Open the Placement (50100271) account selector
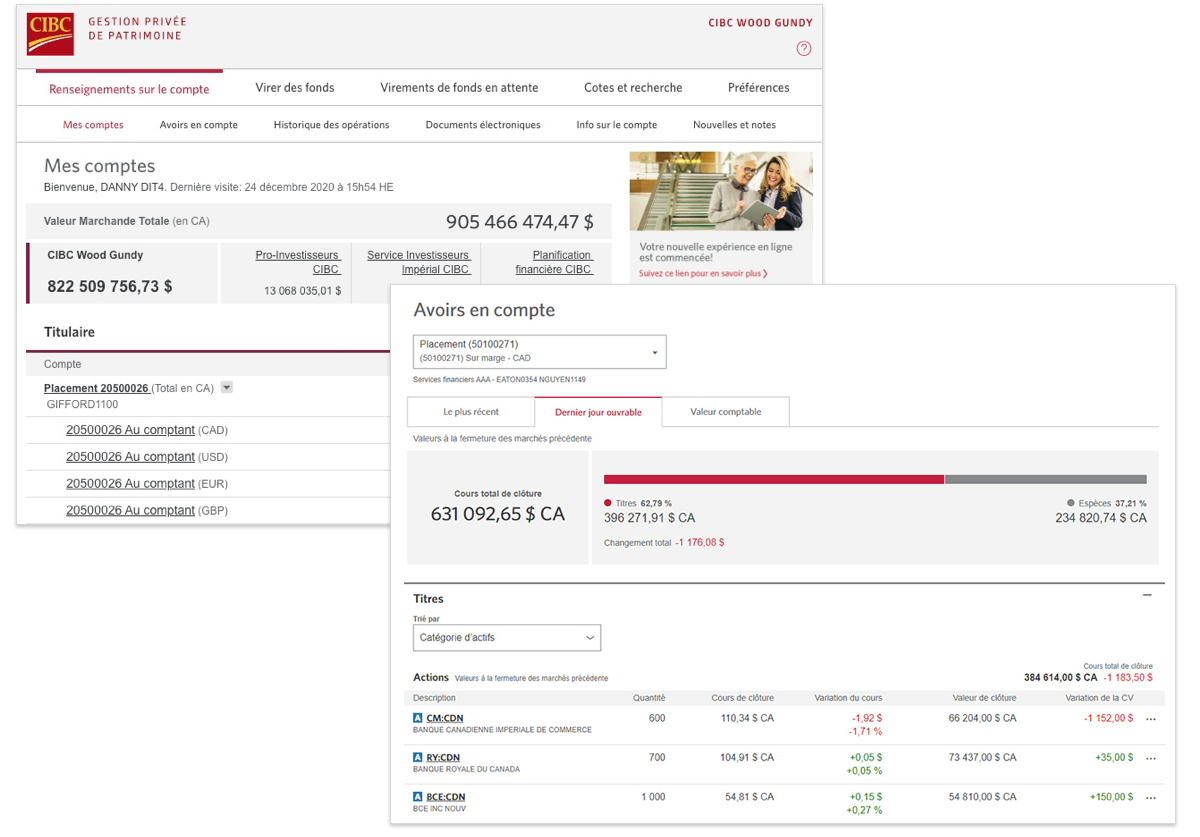 pyautogui.click(x=539, y=351)
